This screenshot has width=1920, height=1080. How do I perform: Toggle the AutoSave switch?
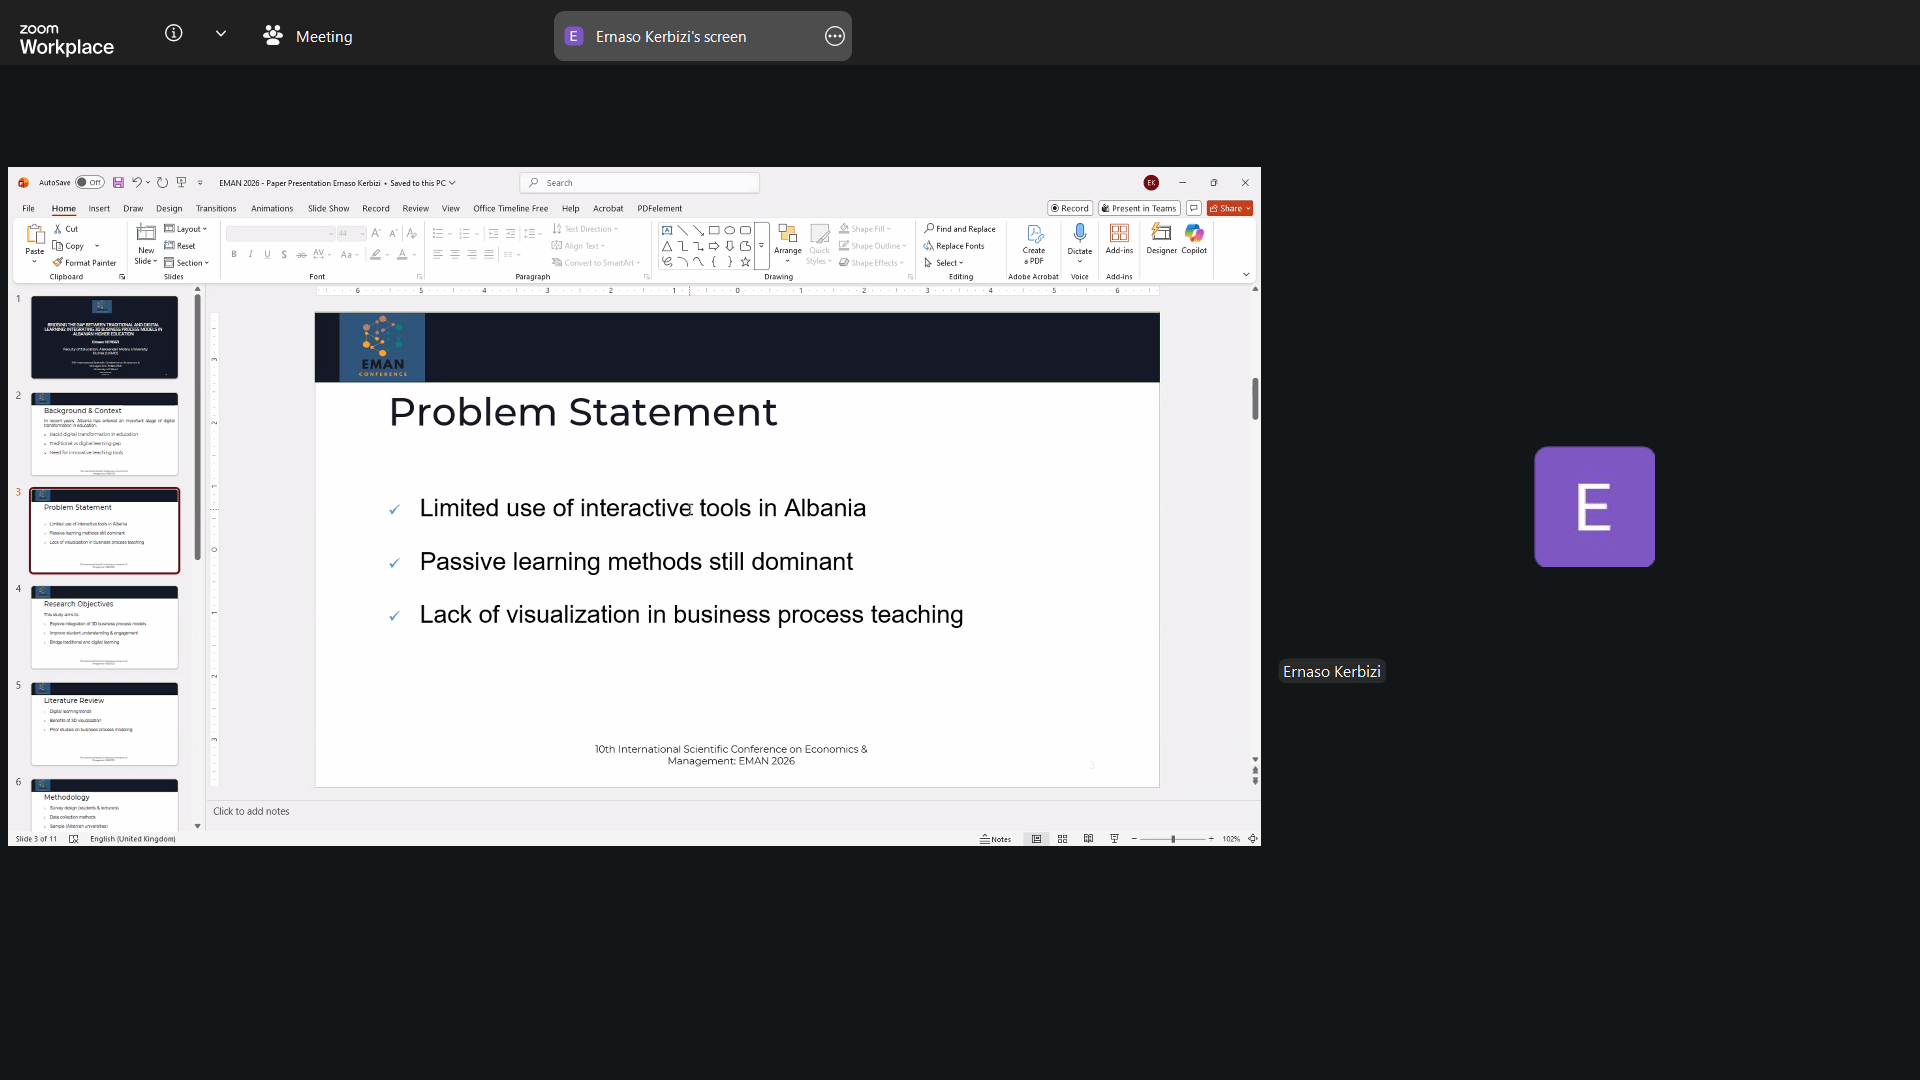(90, 183)
